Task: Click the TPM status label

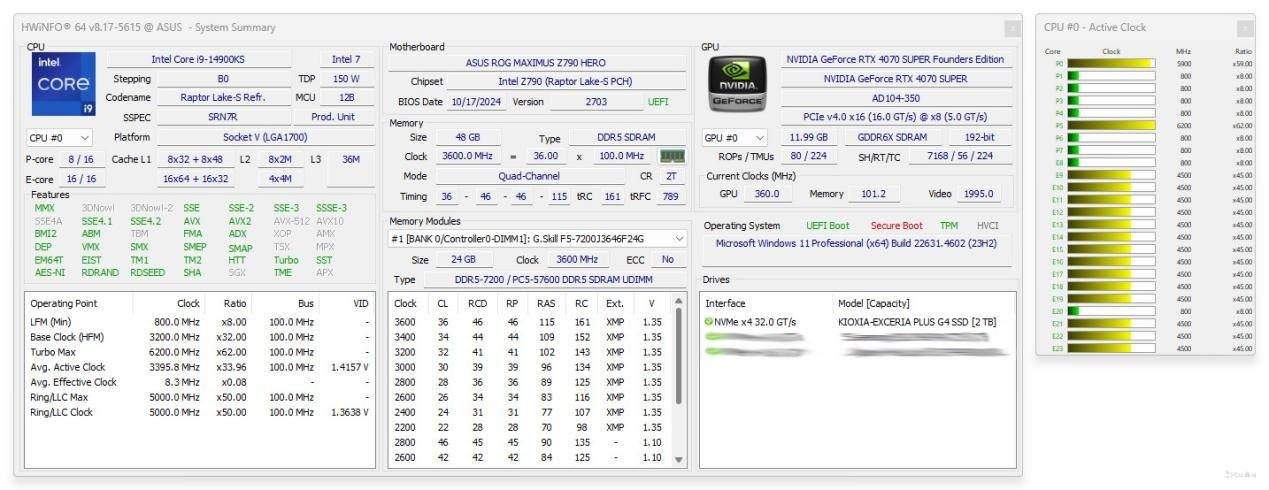Action: [x=948, y=226]
